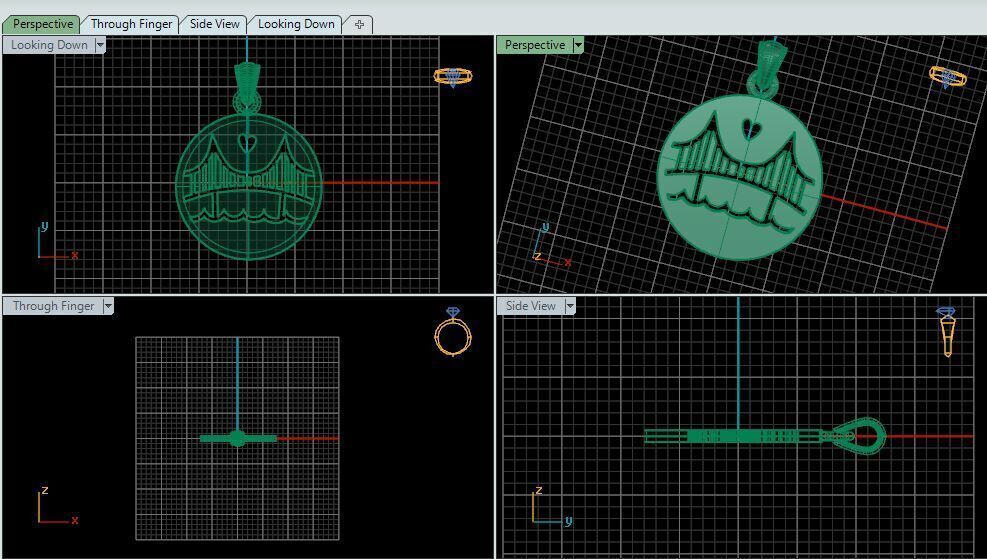Click the axis indicator in Looking Down viewport

[57, 241]
